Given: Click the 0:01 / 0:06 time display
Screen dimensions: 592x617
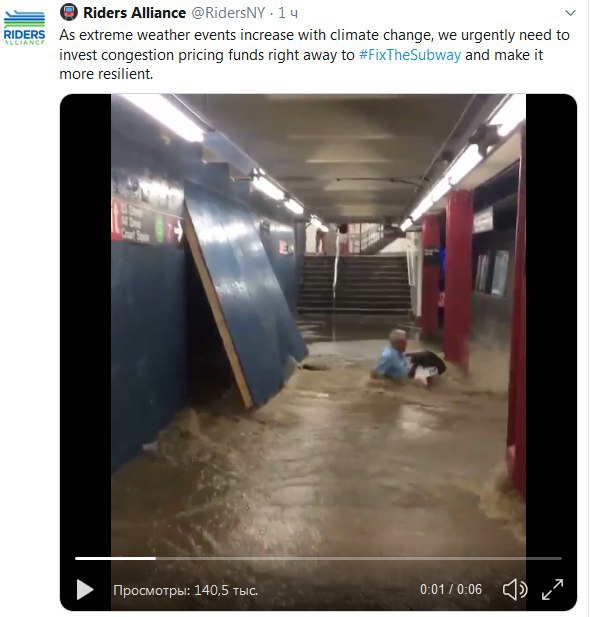Looking at the screenshot, I should (x=451, y=589).
